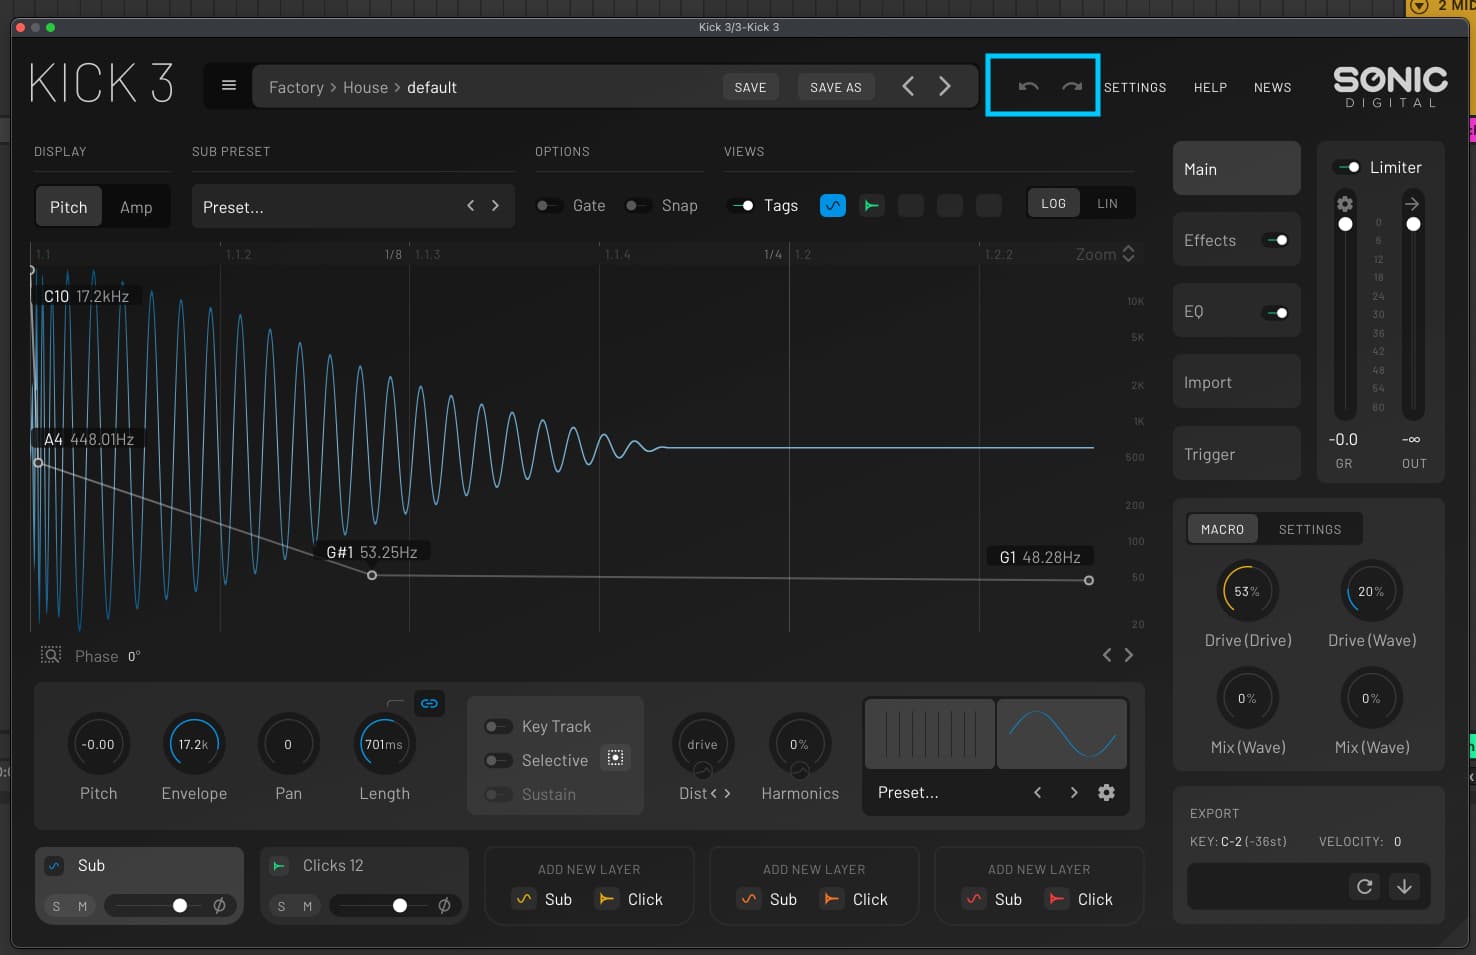
Task: Click Dist type left chevron
Action: 713,793
